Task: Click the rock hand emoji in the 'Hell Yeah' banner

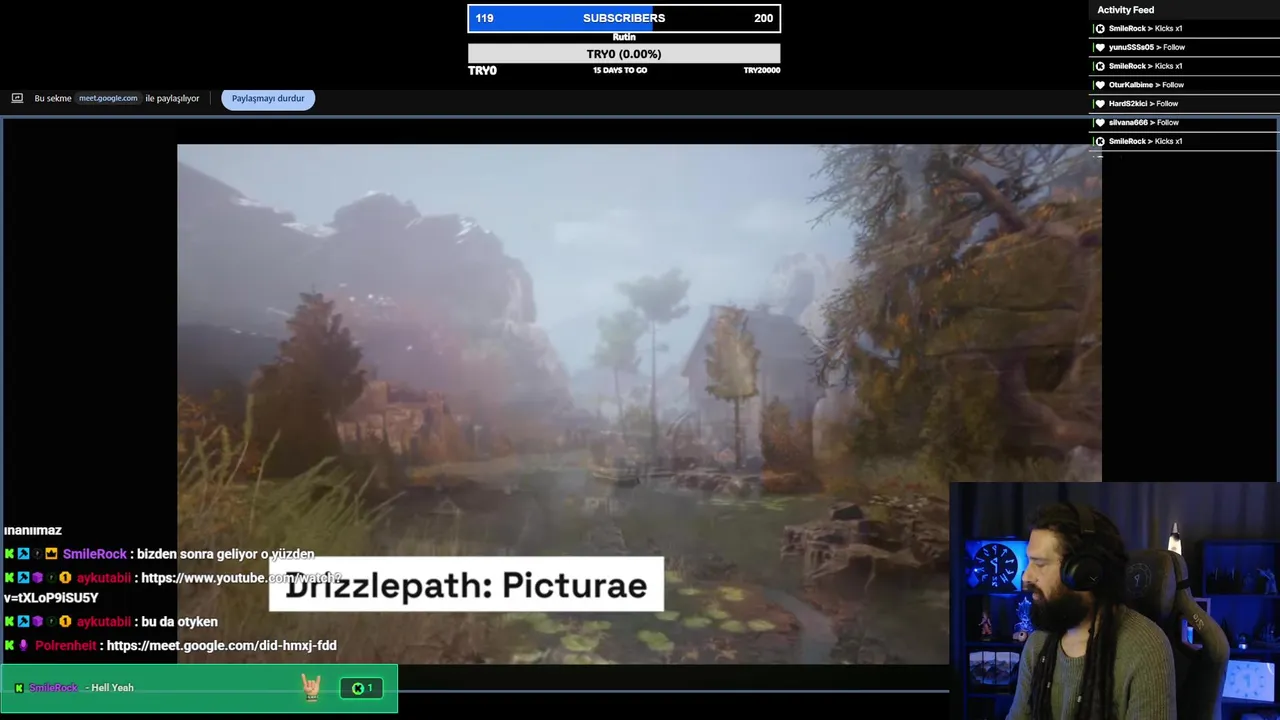Action: coord(311,687)
